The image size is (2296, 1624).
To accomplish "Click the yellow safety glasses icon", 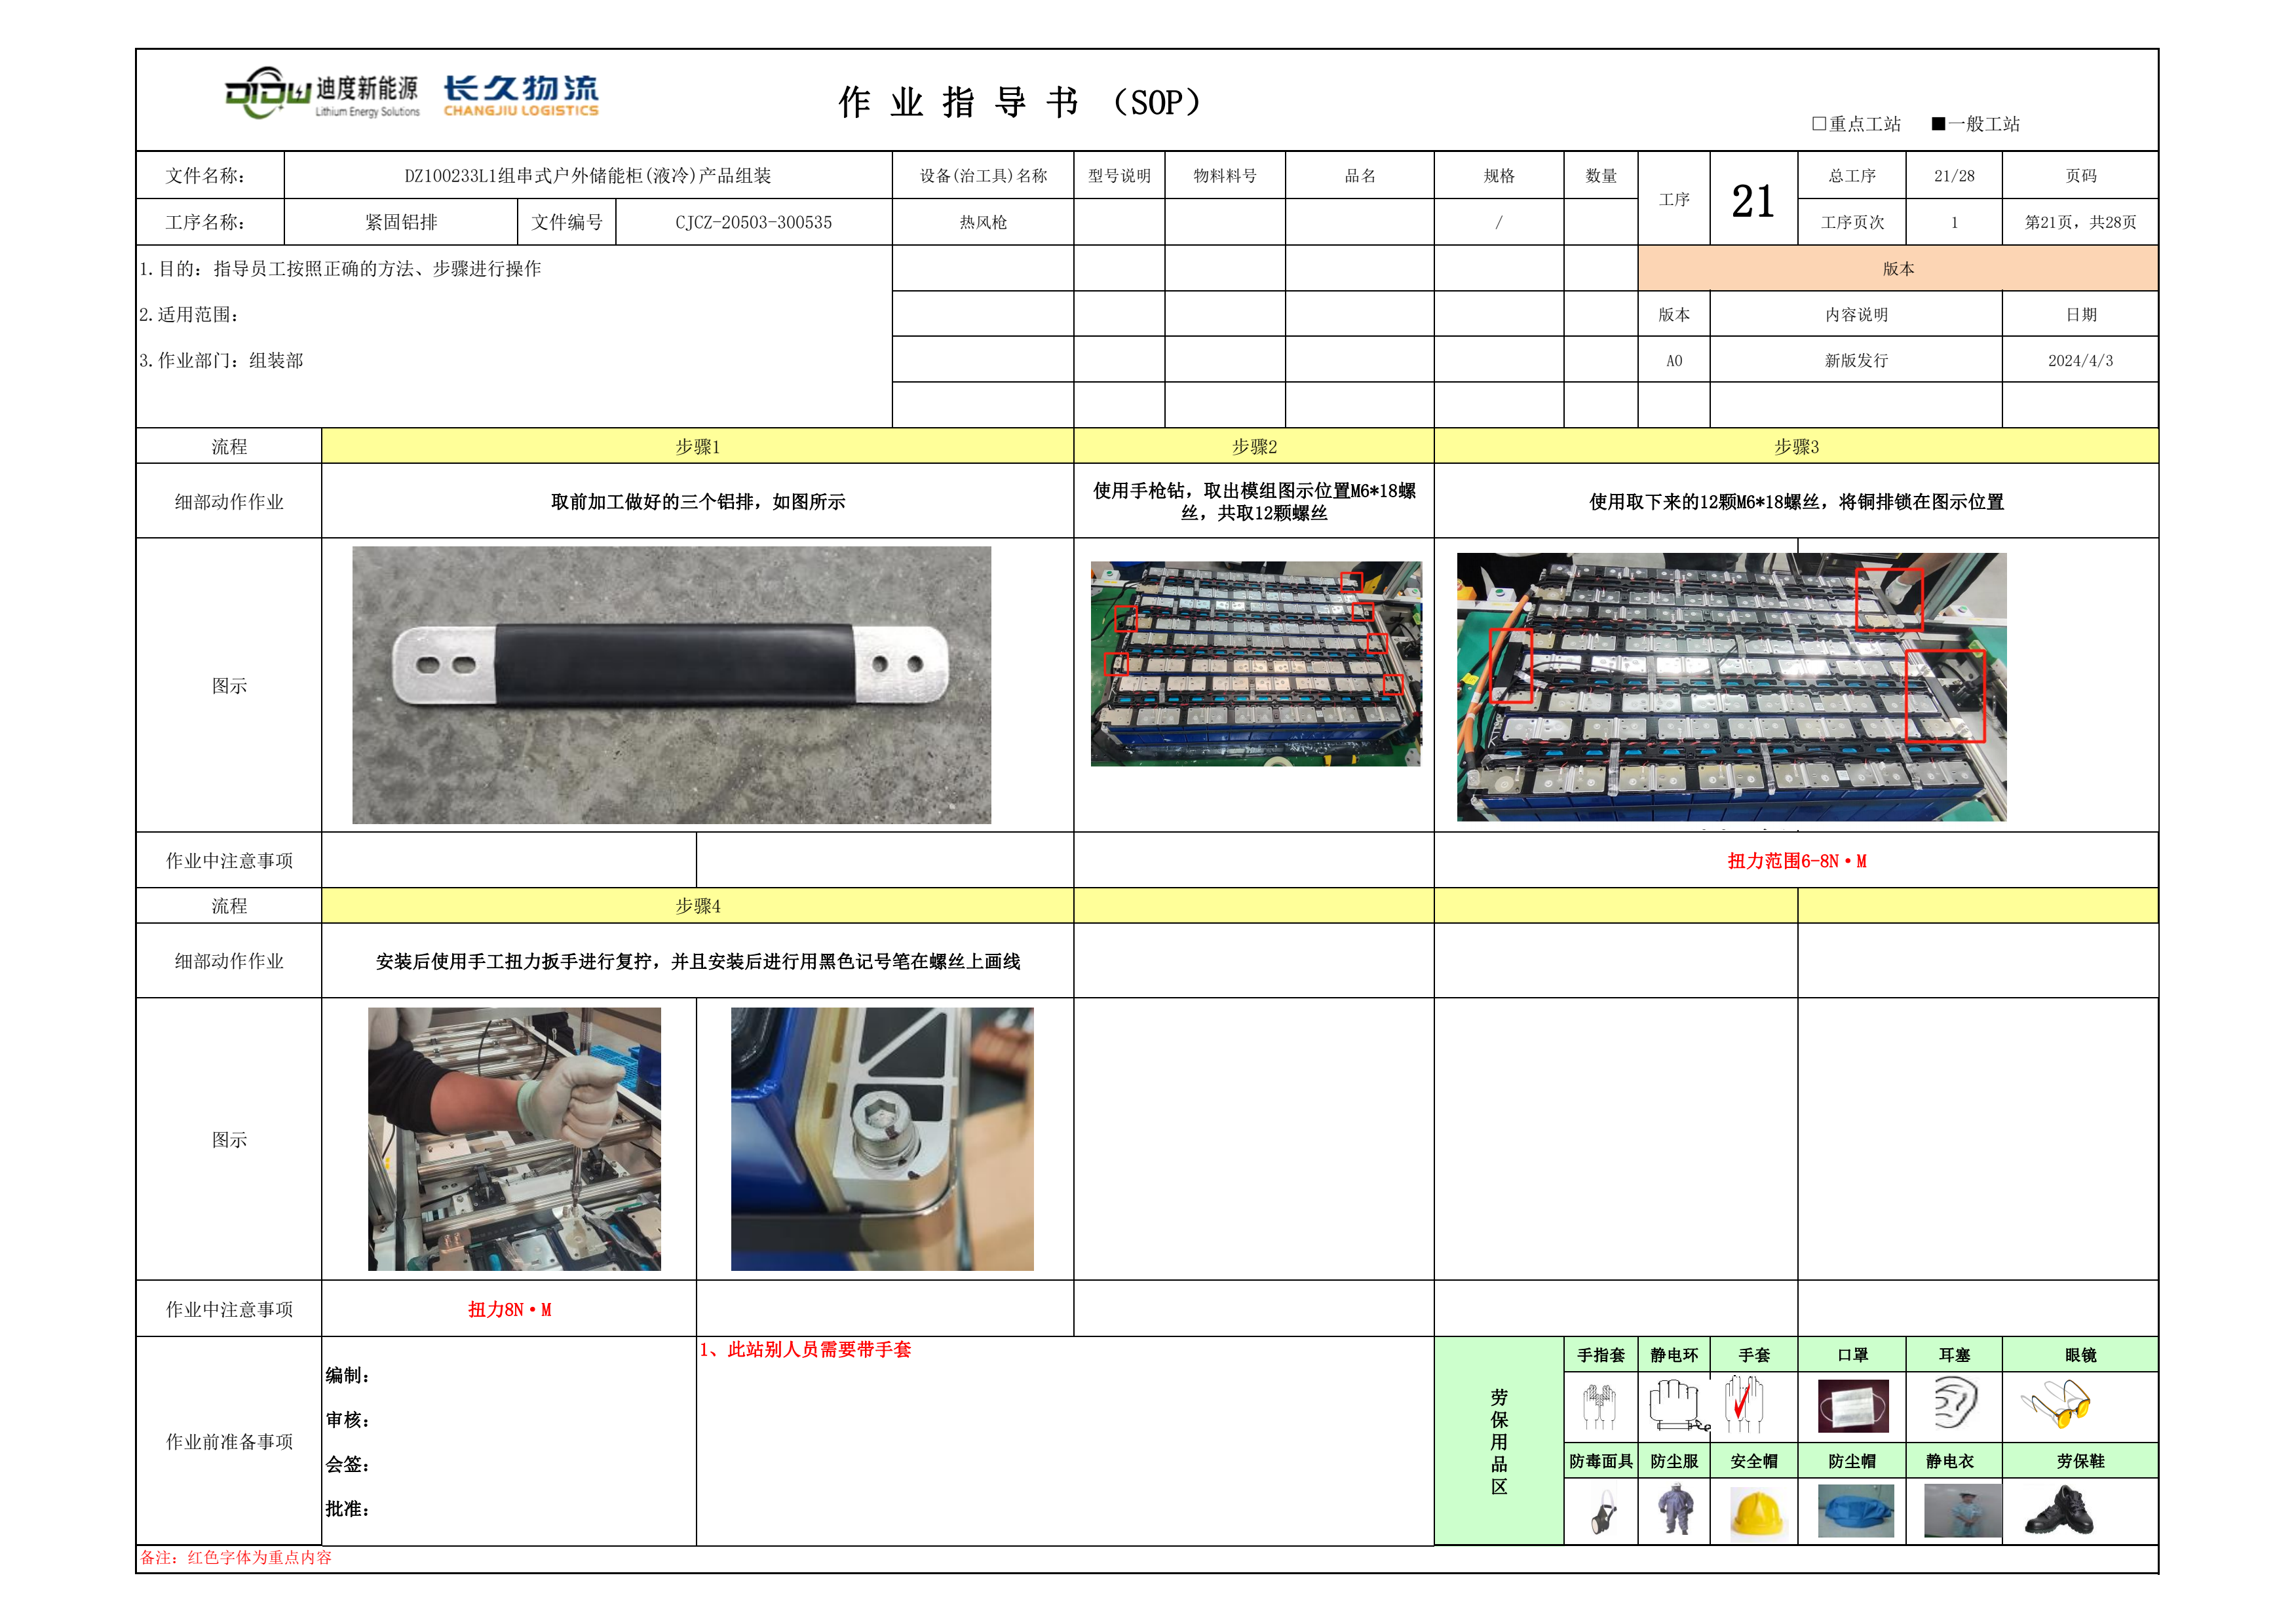I will tap(2057, 1404).
